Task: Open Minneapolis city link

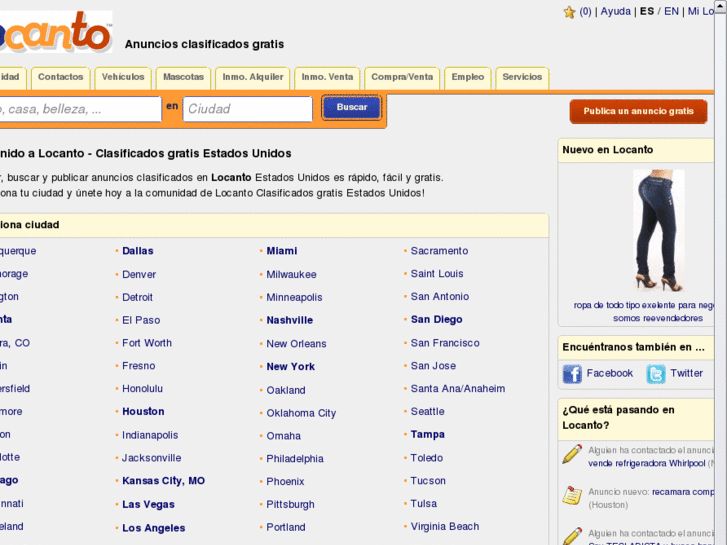Action: (294, 297)
